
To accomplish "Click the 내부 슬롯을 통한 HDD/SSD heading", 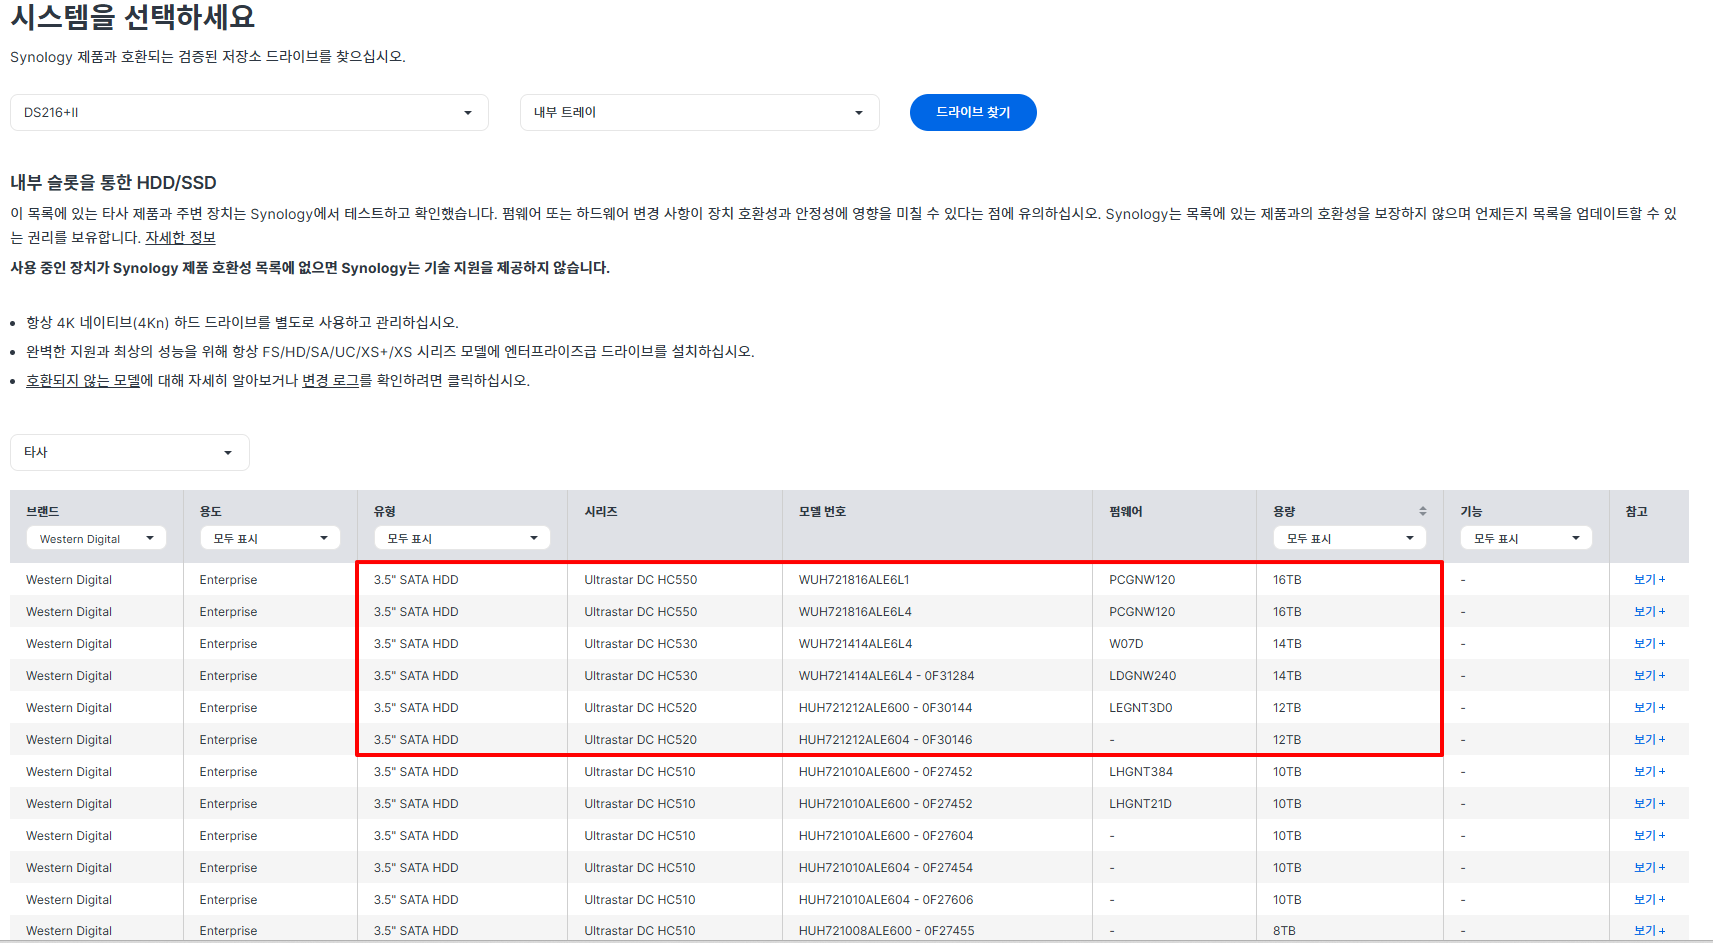I will tap(113, 182).
